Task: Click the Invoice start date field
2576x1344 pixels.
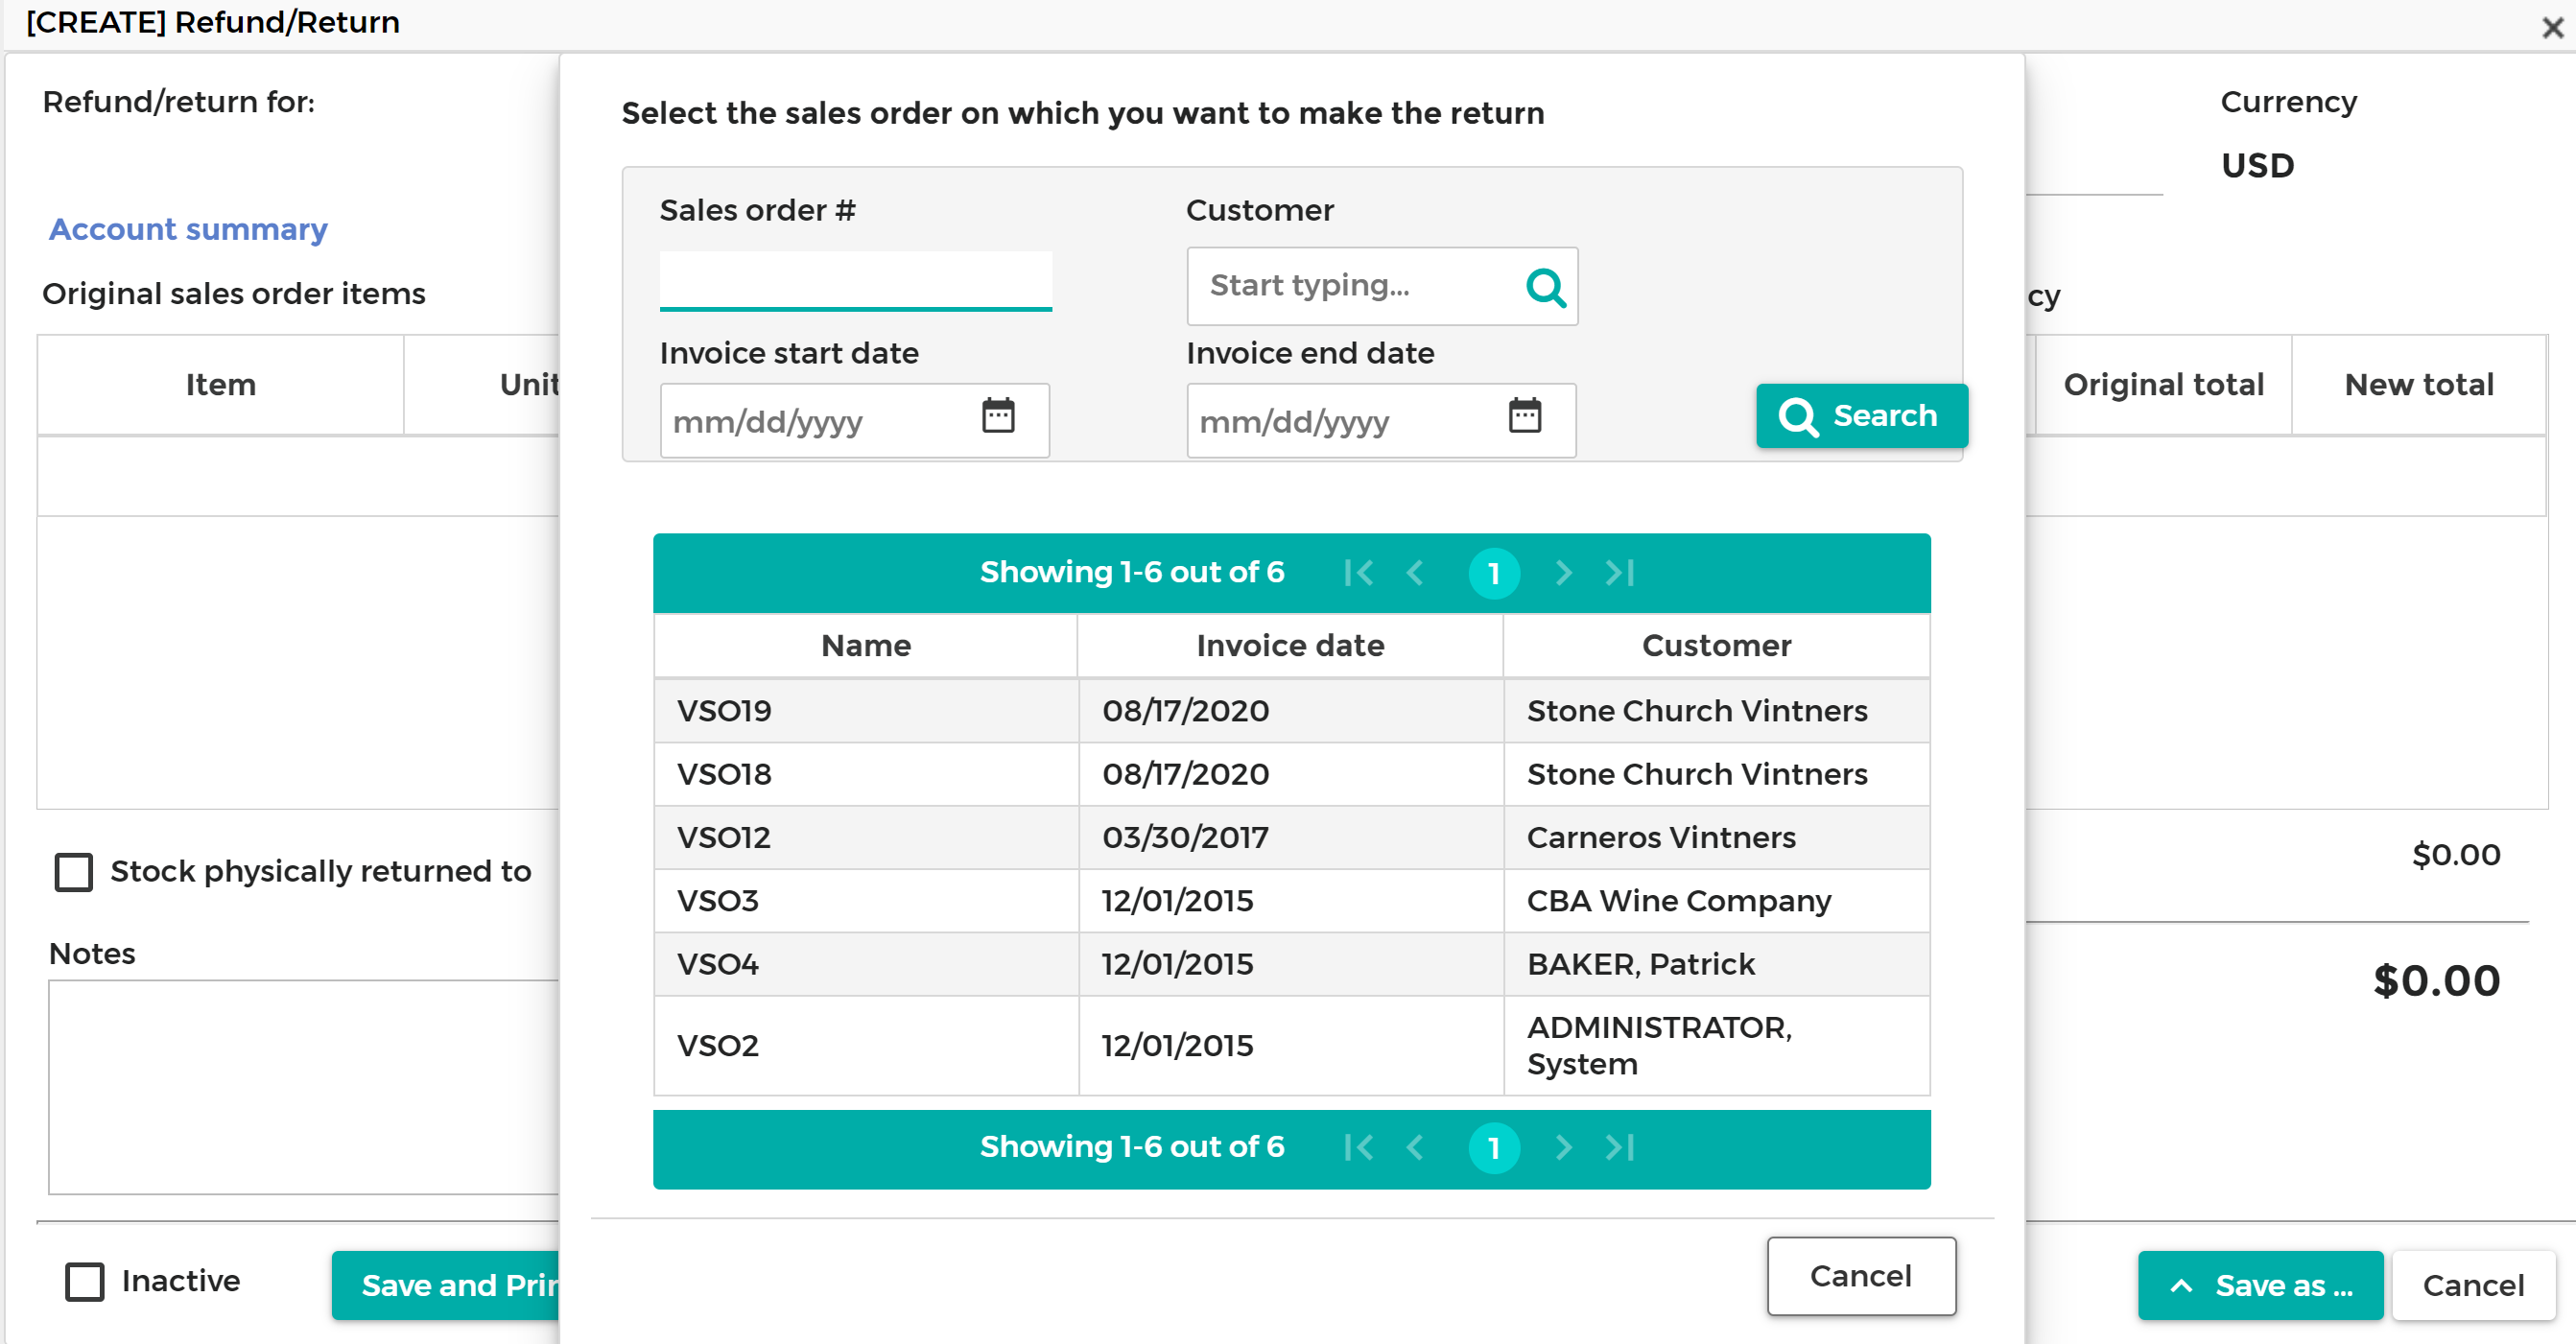Action: (855, 421)
